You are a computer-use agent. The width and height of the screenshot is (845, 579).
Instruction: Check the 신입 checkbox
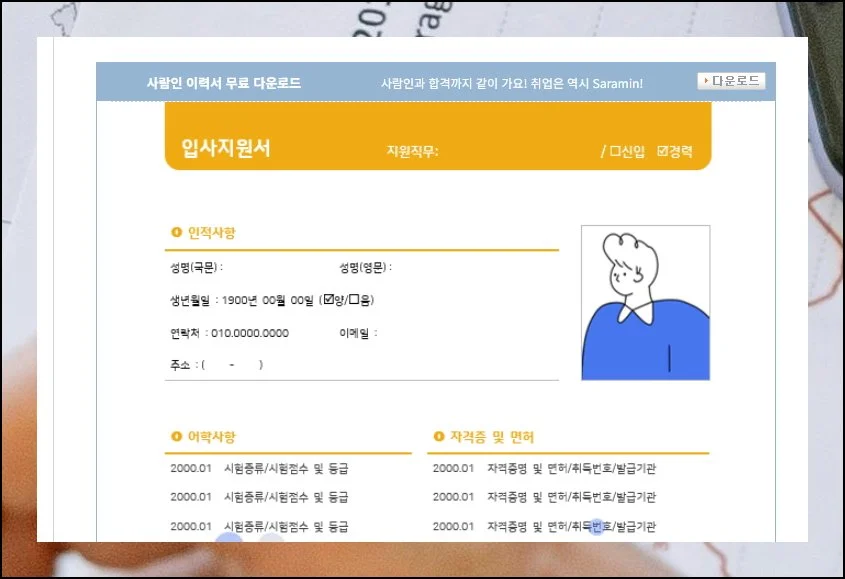pos(616,152)
